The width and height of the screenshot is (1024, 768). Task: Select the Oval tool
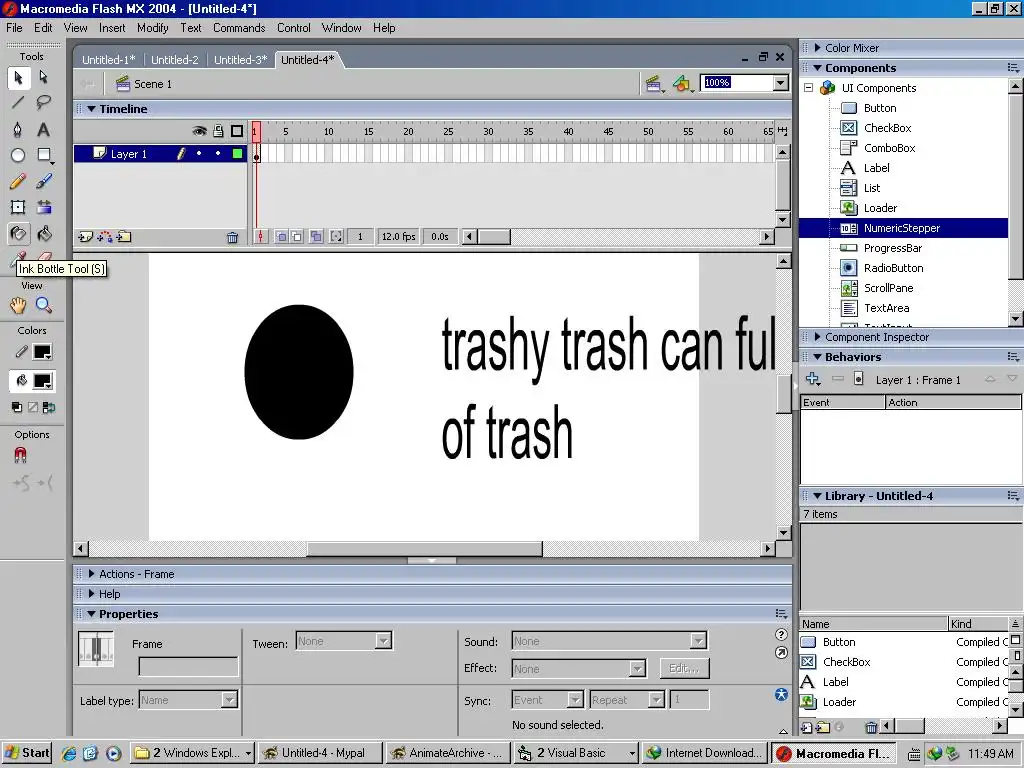18,155
